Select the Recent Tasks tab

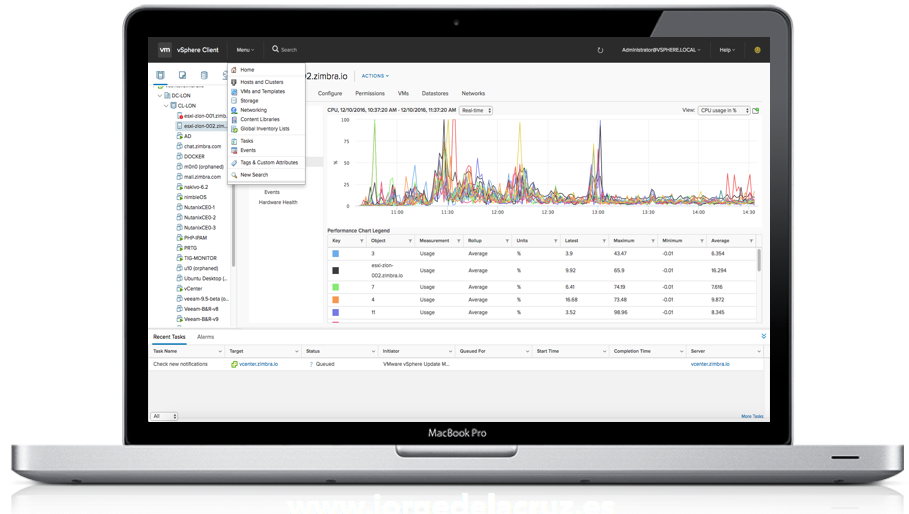(169, 337)
